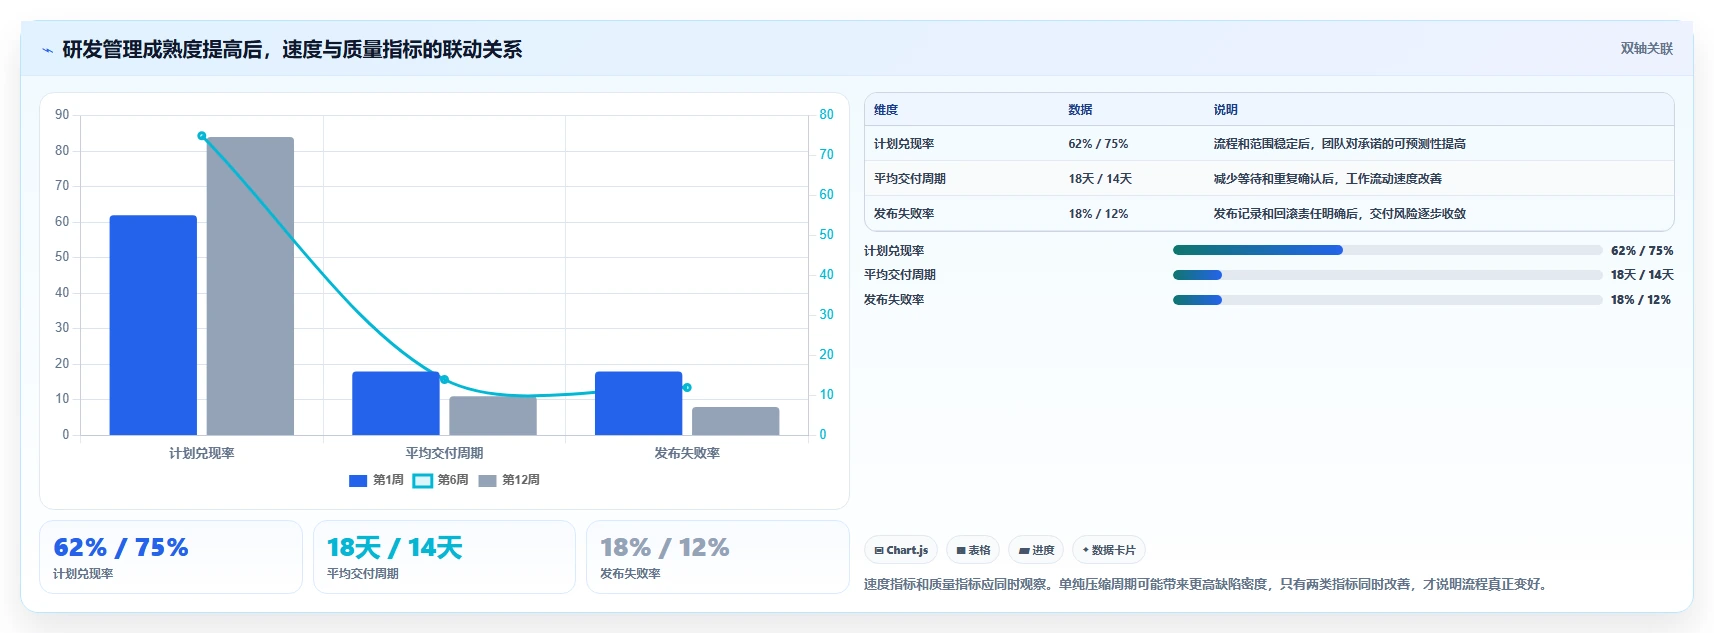
Task: Click the teal 70 label on the right axis
Action: pos(826,154)
